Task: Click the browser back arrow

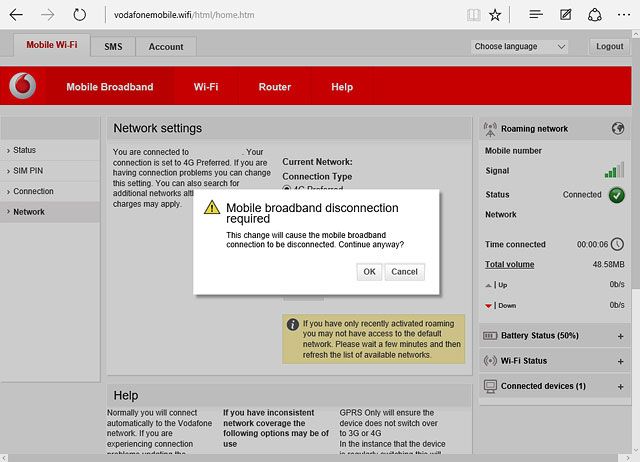Action: pyautogui.click(x=16, y=15)
